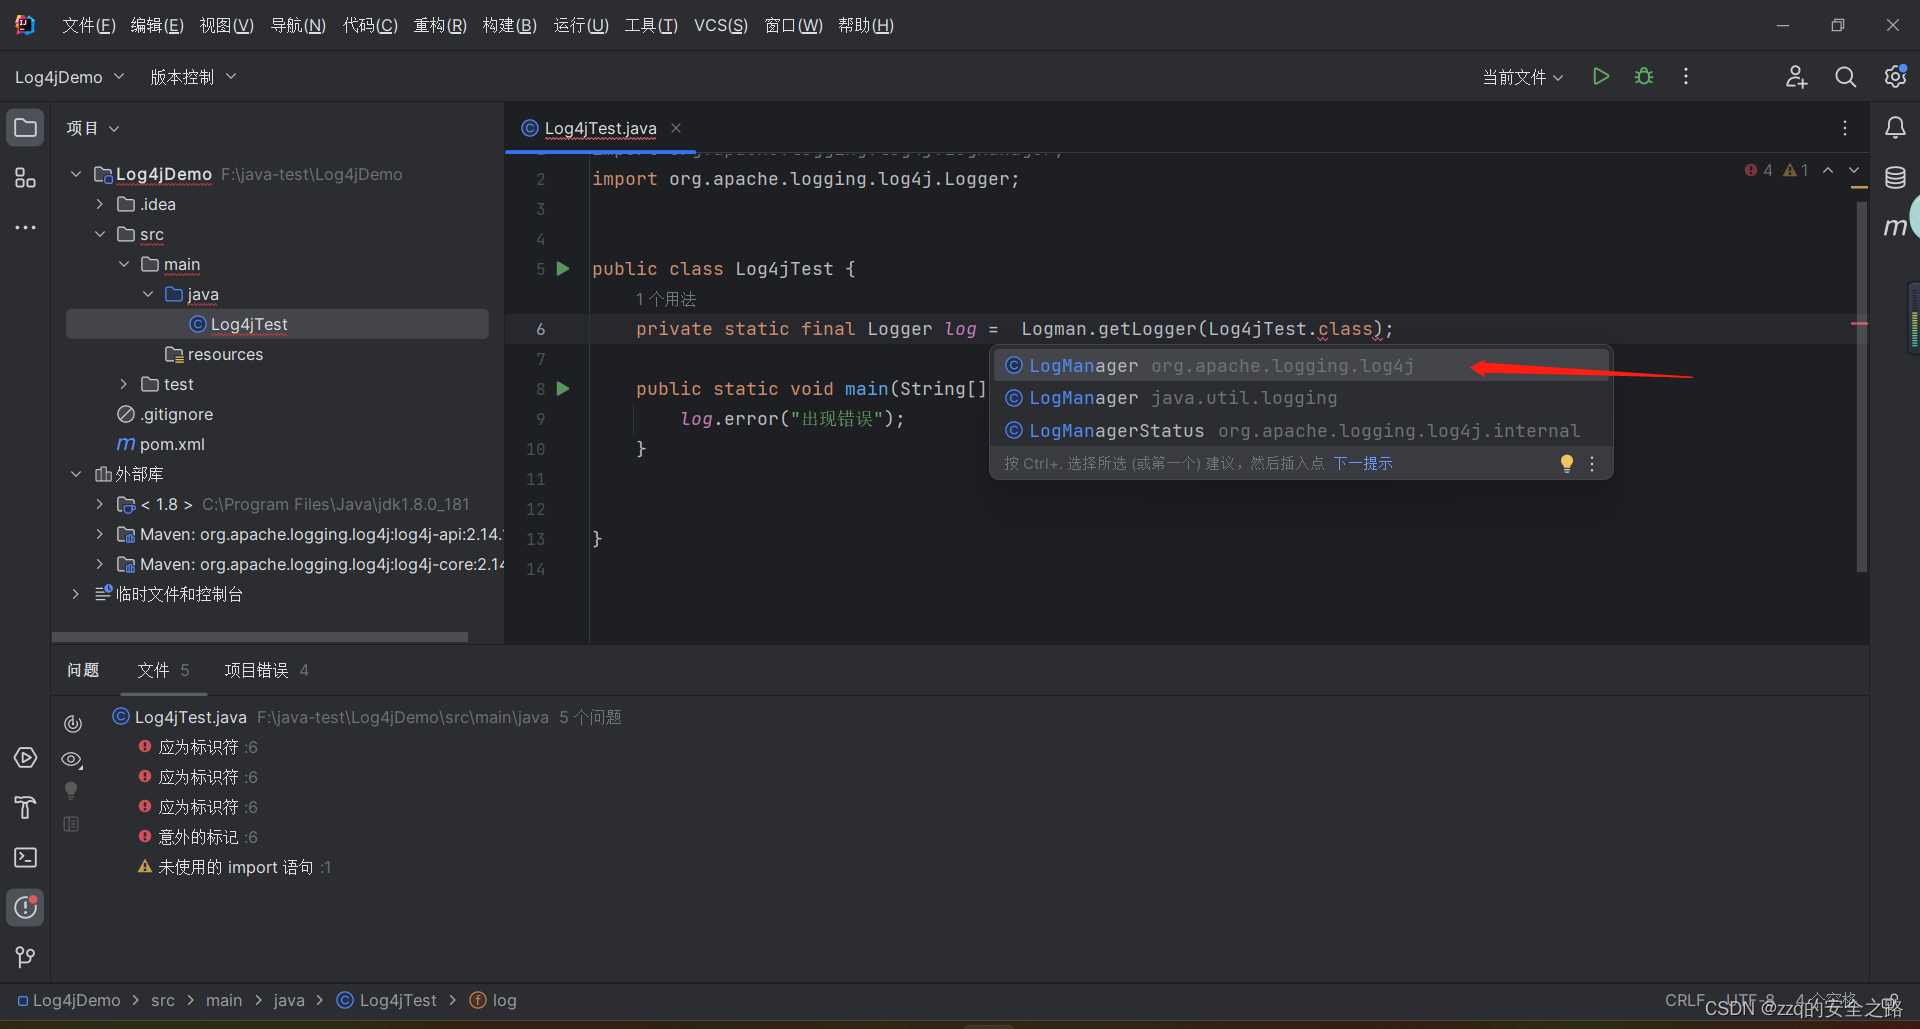The height and width of the screenshot is (1029, 1920).
Task: Start debugging with the bug icon
Action: pyautogui.click(x=1644, y=76)
